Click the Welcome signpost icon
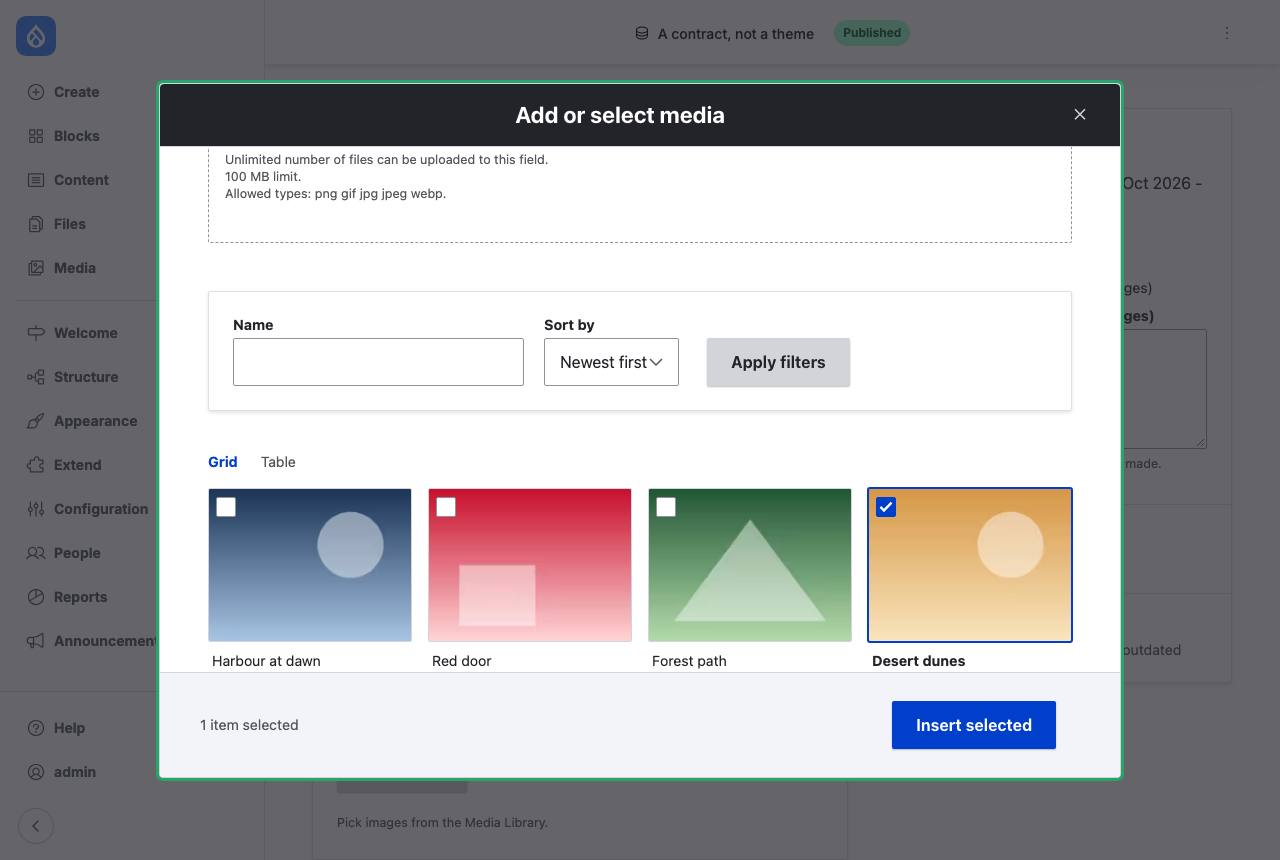 36,333
